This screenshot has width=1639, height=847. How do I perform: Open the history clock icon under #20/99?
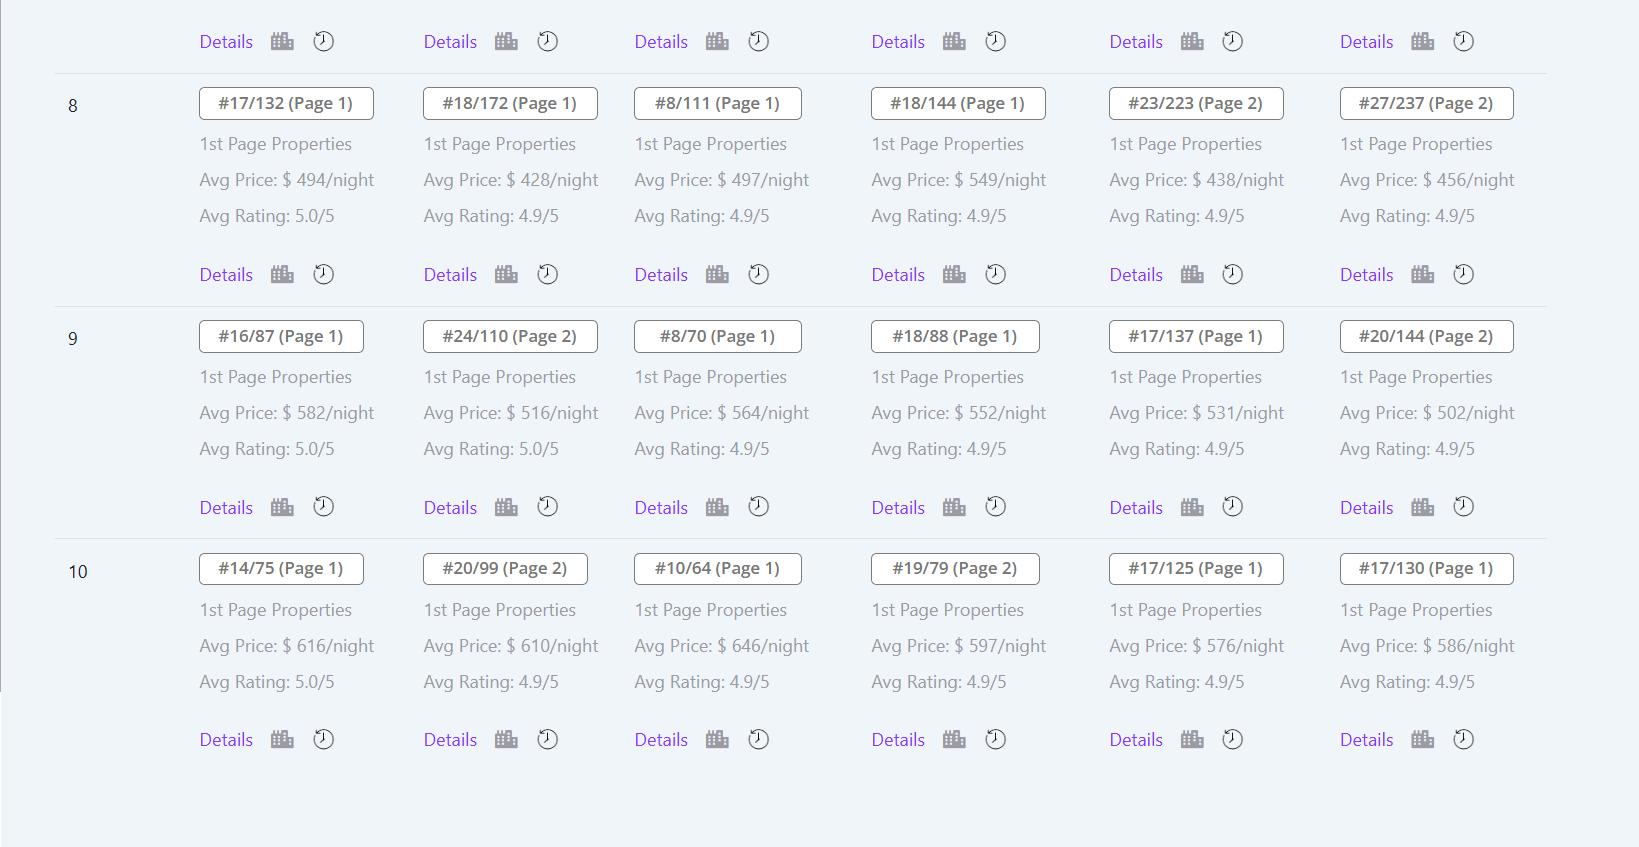tap(547, 739)
